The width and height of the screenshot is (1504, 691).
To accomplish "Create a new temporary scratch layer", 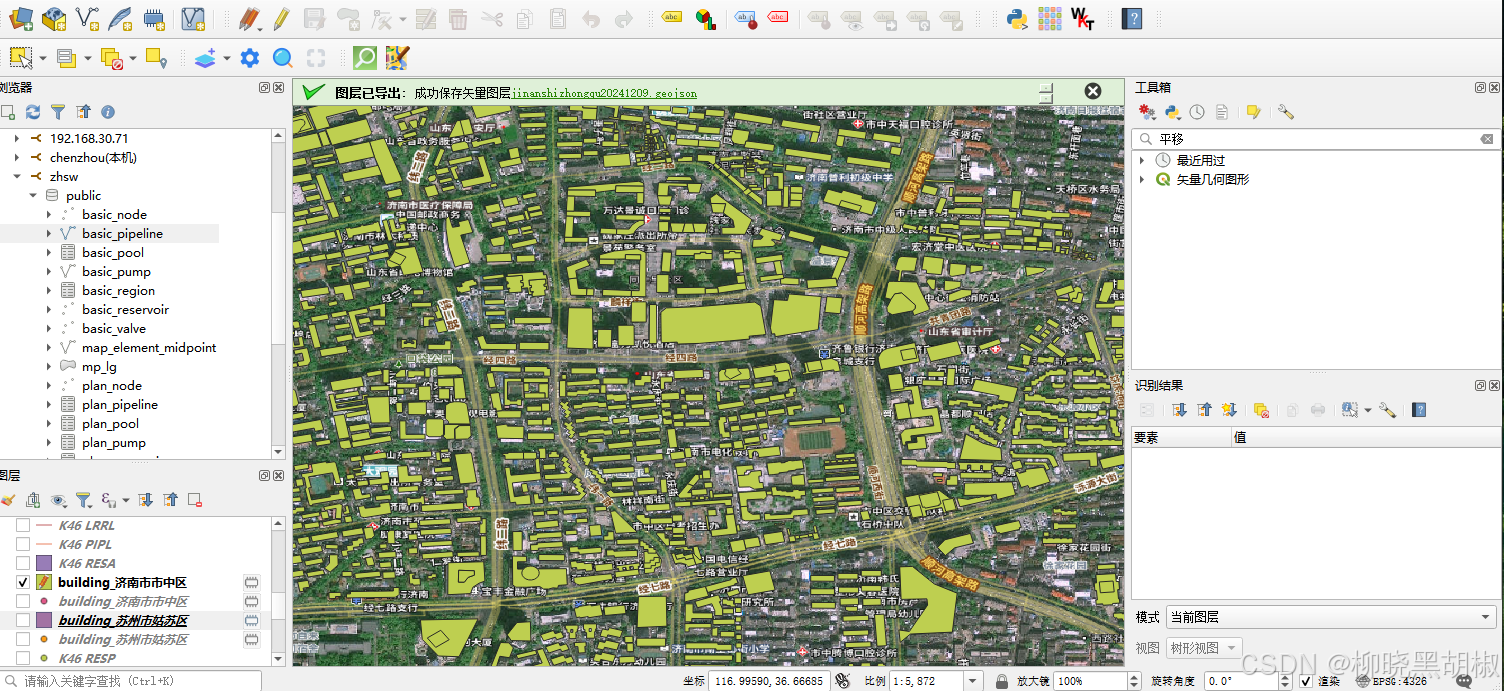I will click(154, 18).
